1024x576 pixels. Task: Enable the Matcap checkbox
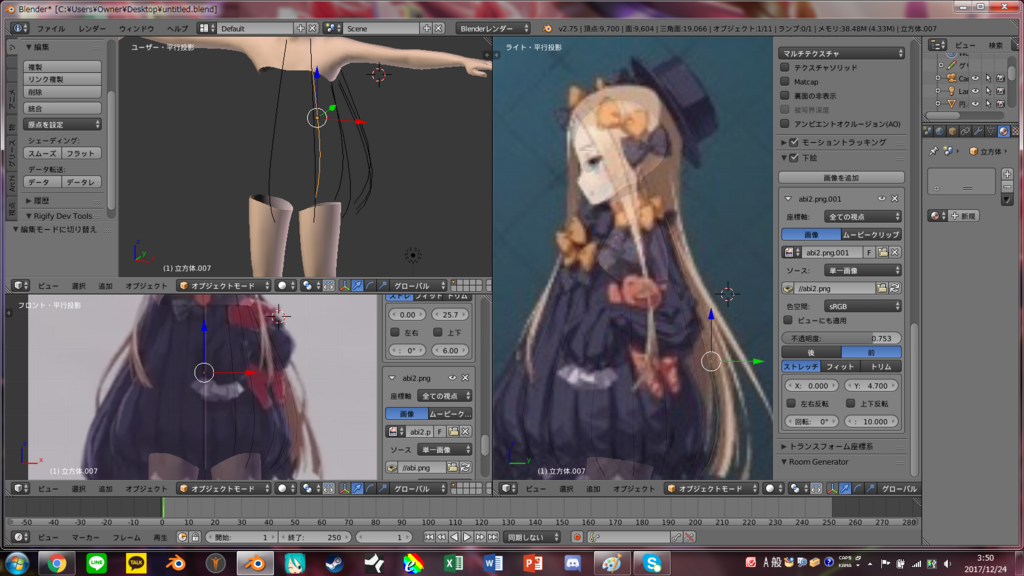(x=785, y=82)
